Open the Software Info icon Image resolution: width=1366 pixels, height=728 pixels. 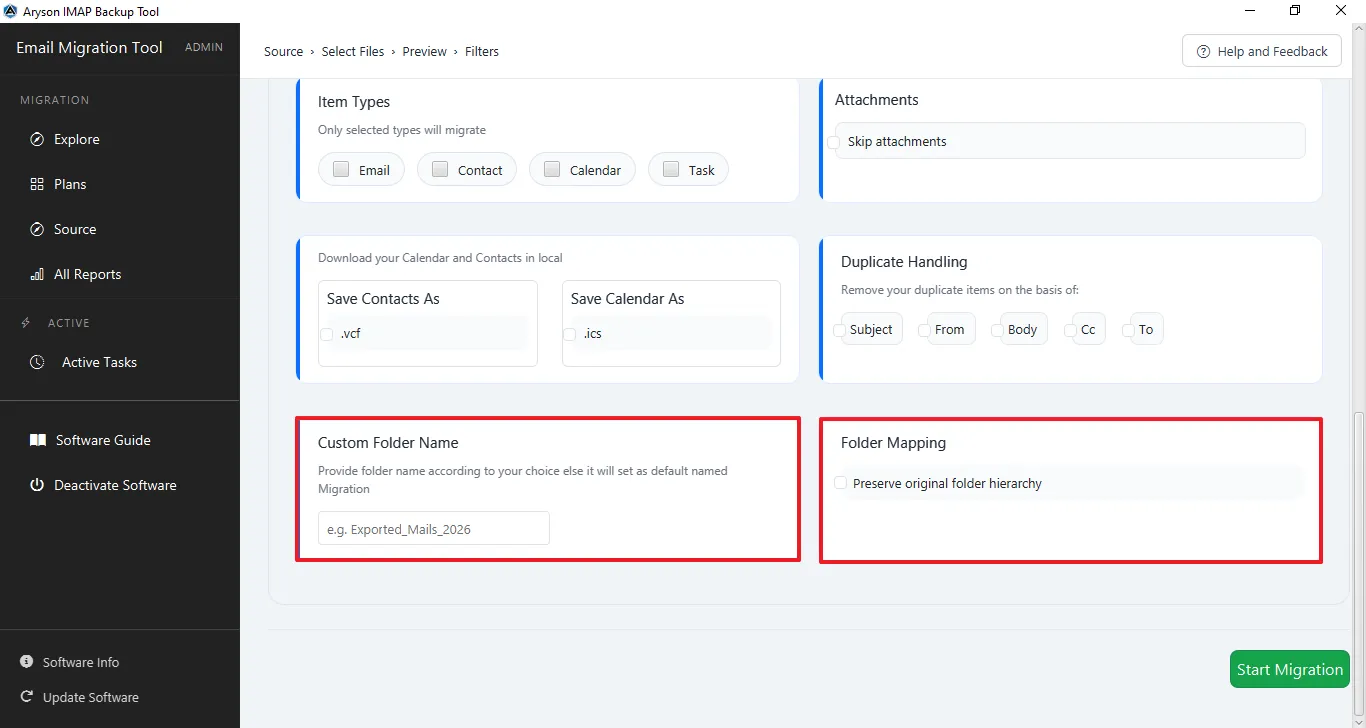[26, 662]
